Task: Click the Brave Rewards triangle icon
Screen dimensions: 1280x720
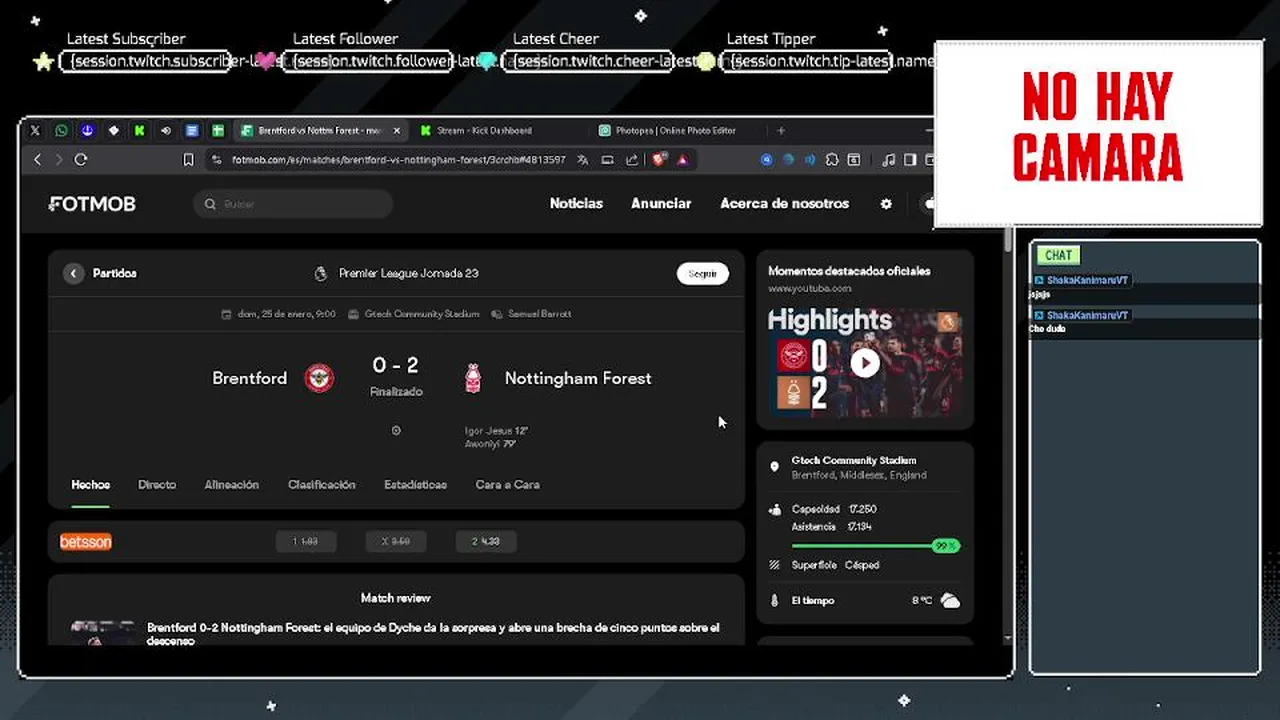Action: point(683,159)
